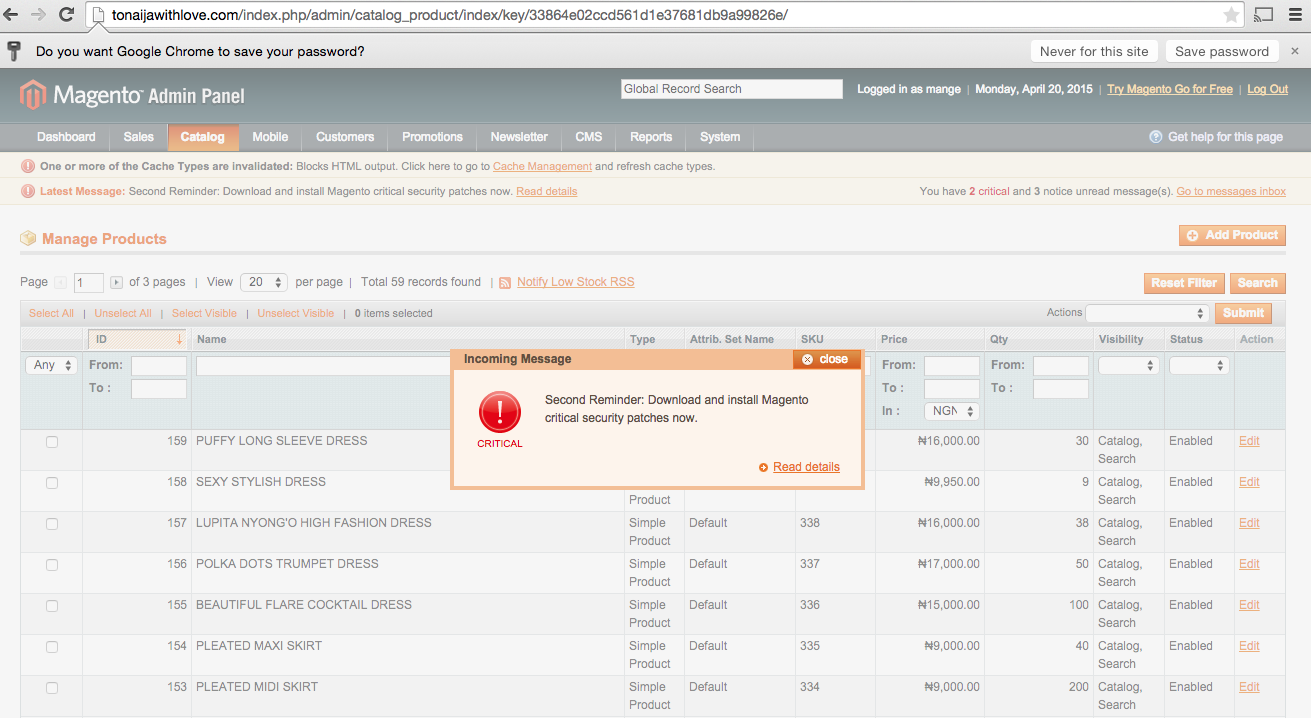Image resolution: width=1311 pixels, height=718 pixels.
Task: Open the Cache Management link
Action: pyautogui.click(x=542, y=167)
